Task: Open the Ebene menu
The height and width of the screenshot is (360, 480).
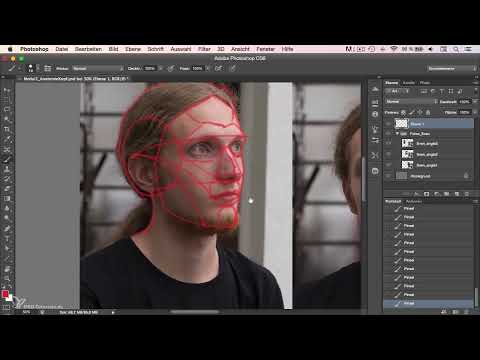Action: (133, 49)
